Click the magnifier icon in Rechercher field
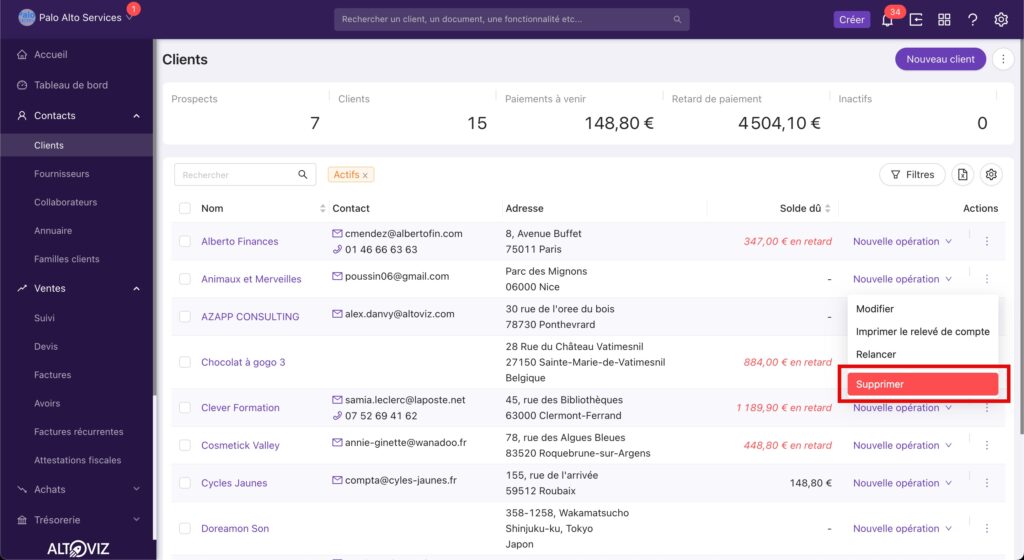The image size is (1024, 560). point(302,175)
